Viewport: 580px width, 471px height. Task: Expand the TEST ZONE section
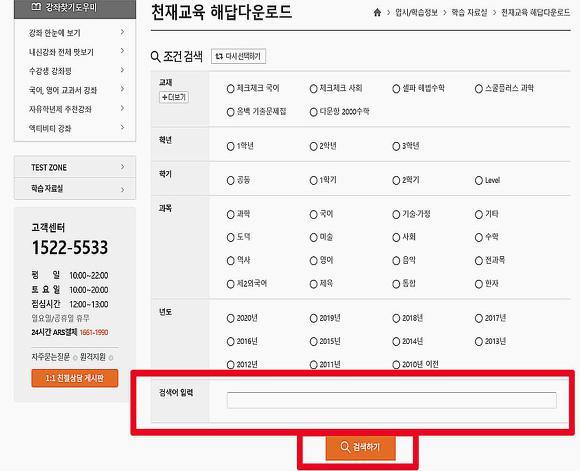[75, 167]
